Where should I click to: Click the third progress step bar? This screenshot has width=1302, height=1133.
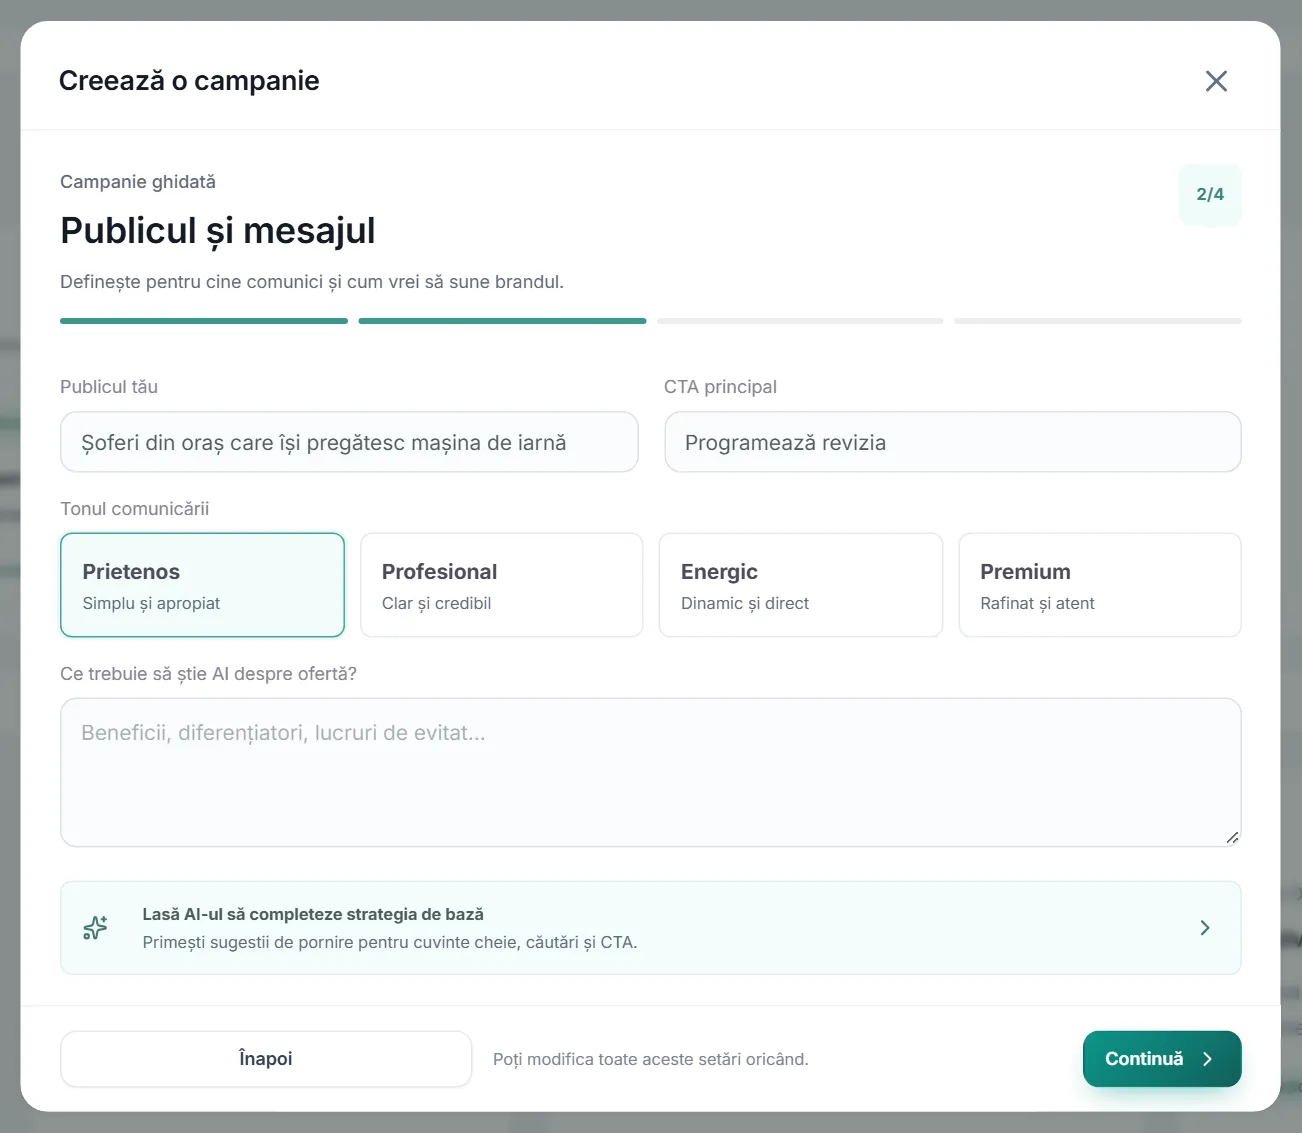tap(800, 321)
